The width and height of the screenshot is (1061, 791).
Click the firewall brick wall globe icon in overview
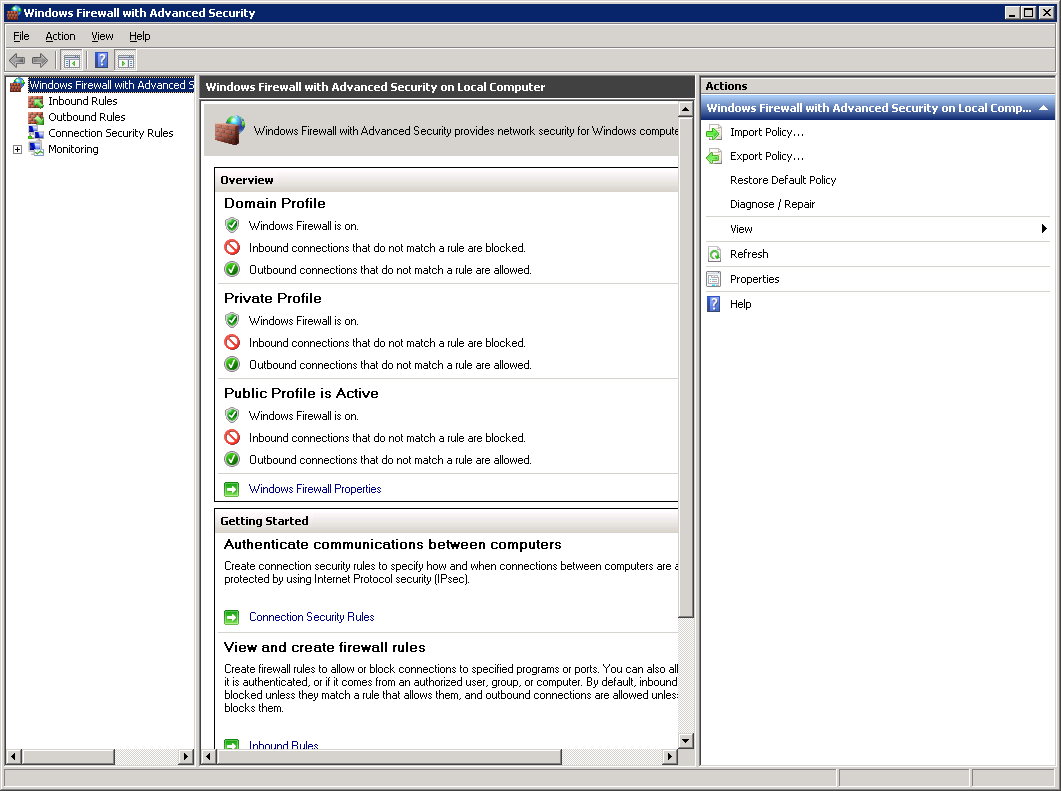coord(229,130)
